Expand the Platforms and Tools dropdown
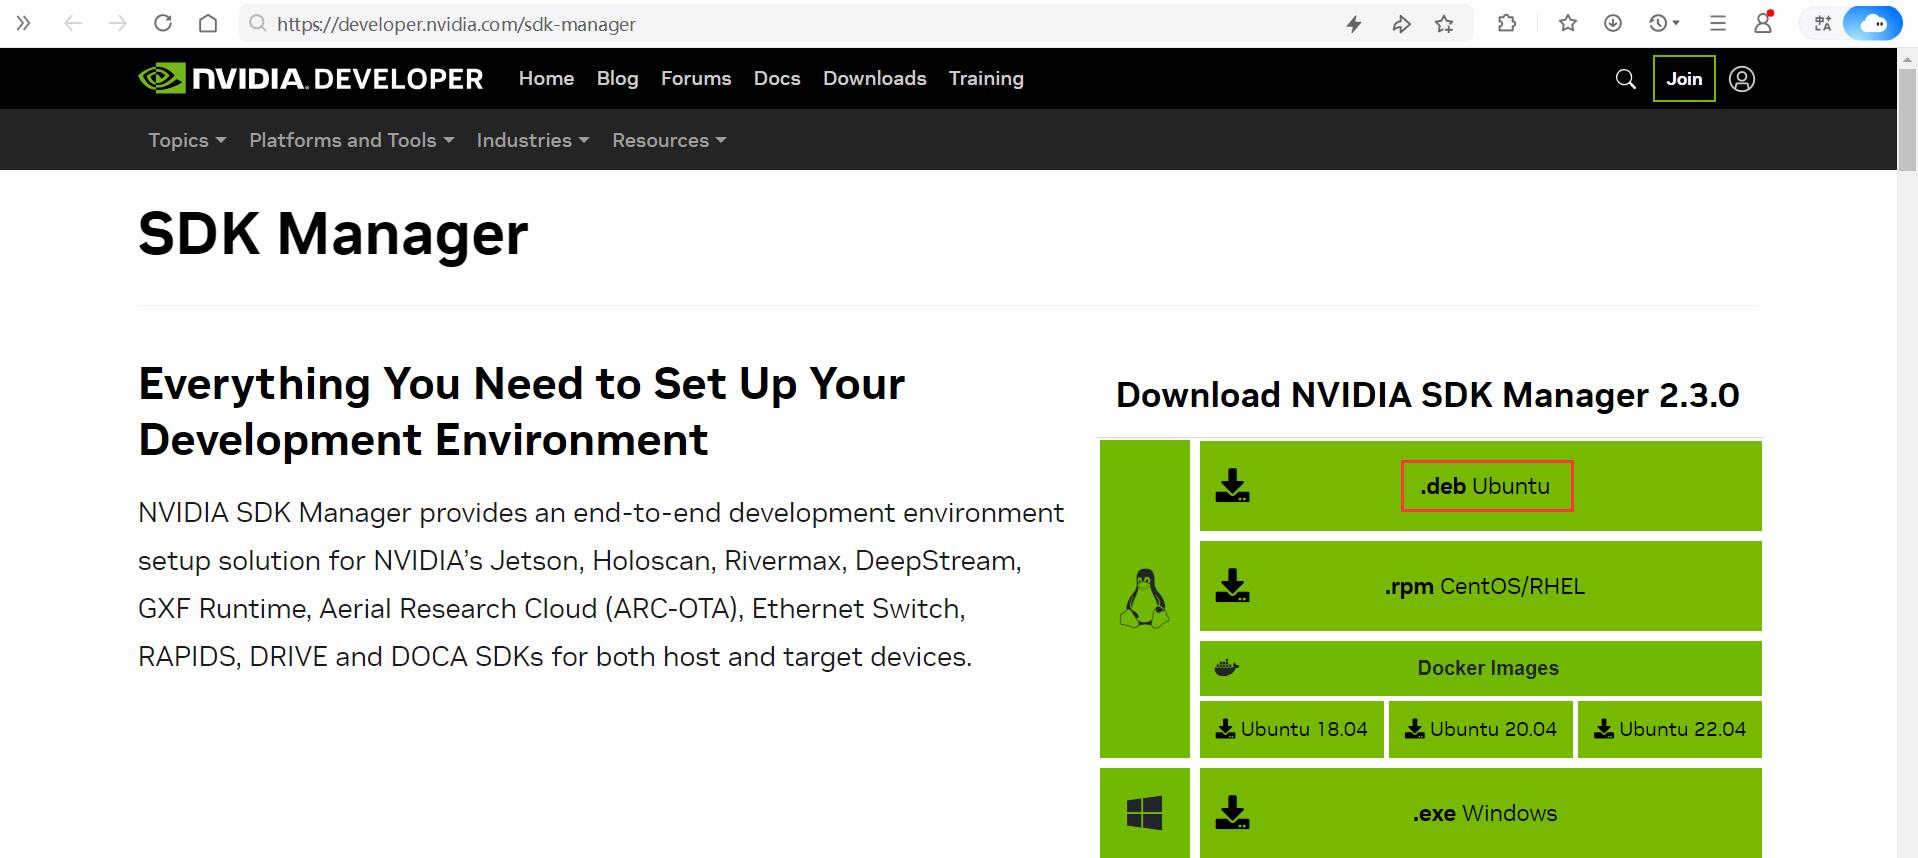Image resolution: width=1918 pixels, height=858 pixels. [352, 140]
